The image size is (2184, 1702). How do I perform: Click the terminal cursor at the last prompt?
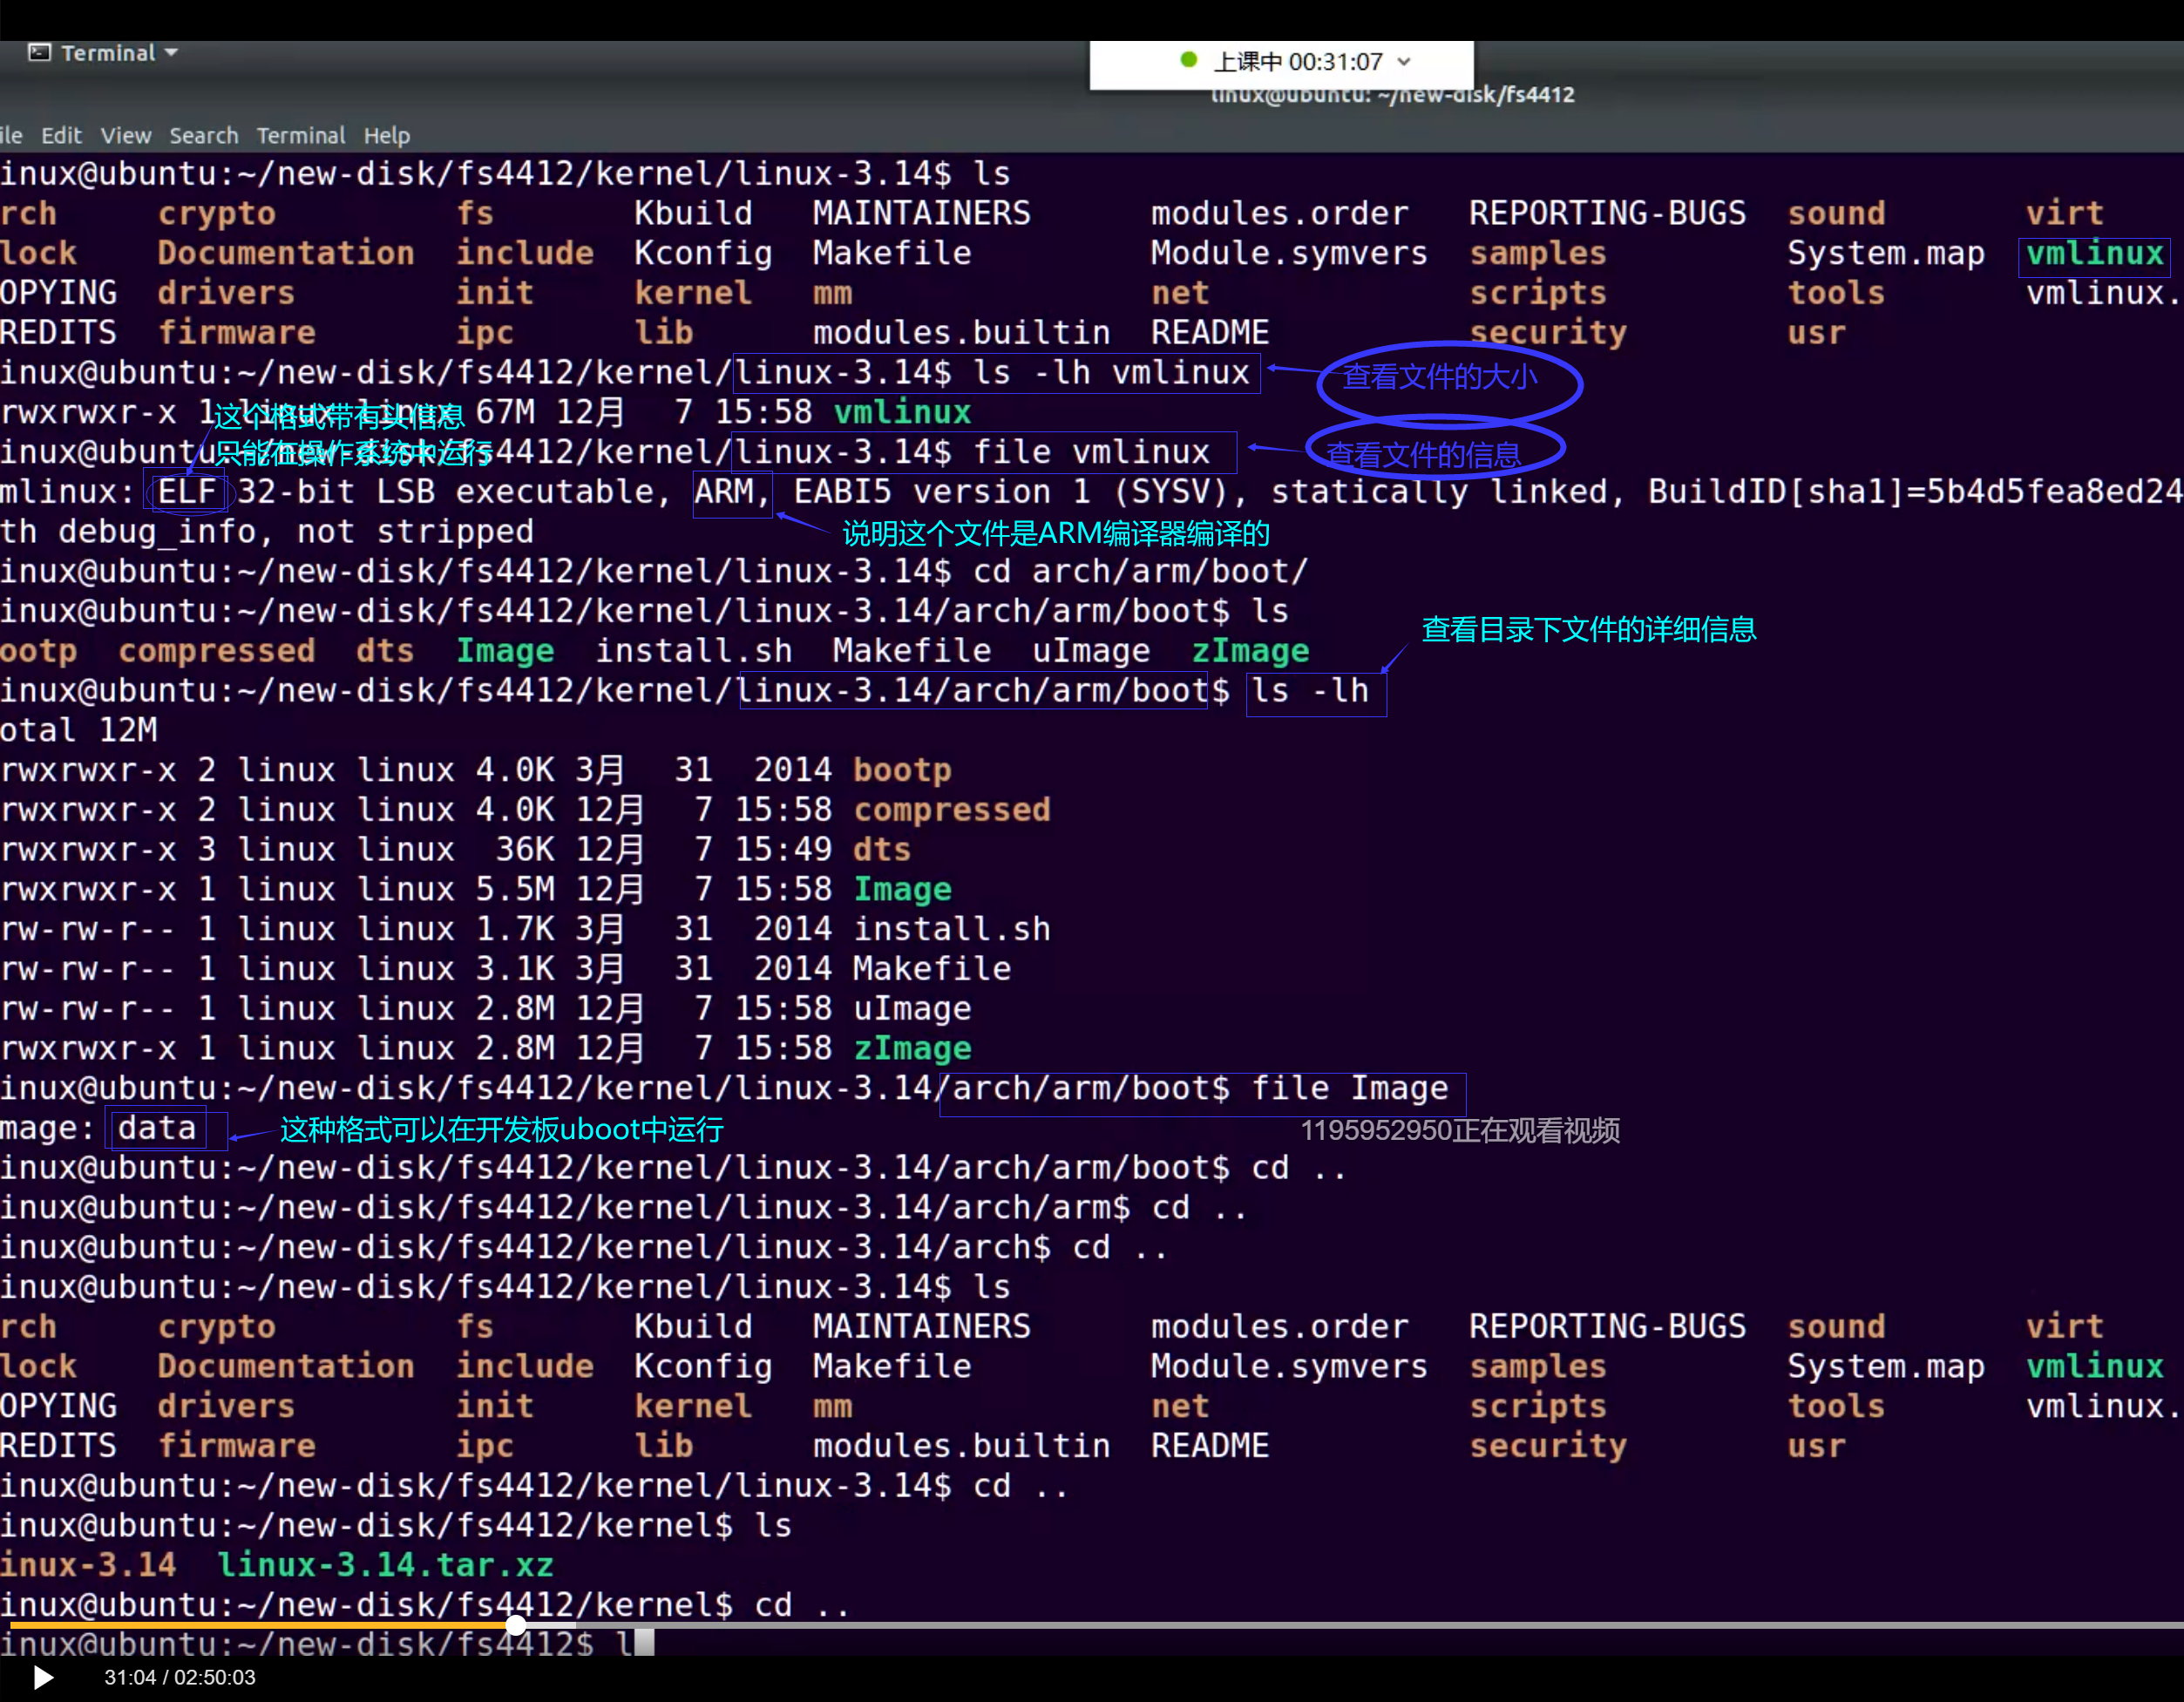click(x=644, y=1643)
